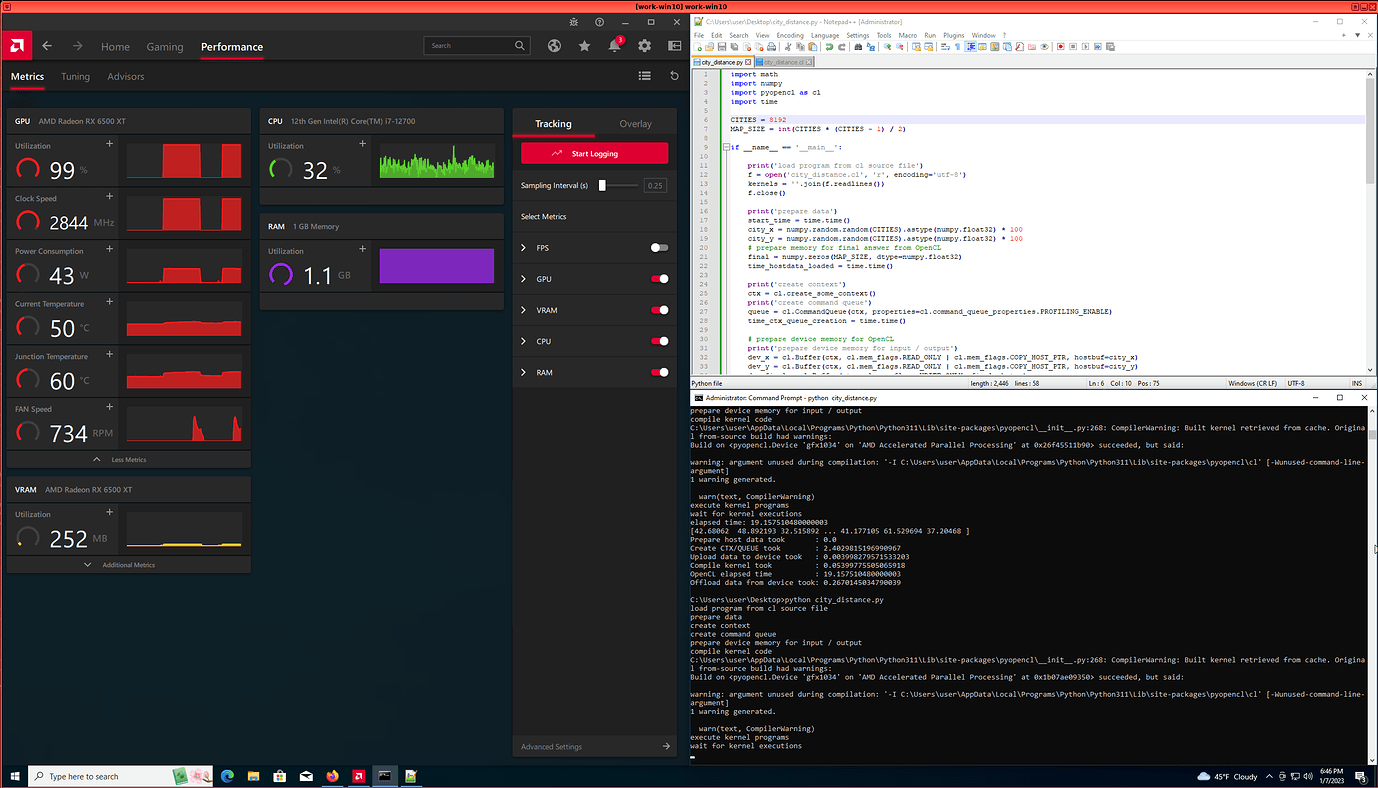
Task: Click the AMD logo in AMD Software
Action: pos(16,46)
